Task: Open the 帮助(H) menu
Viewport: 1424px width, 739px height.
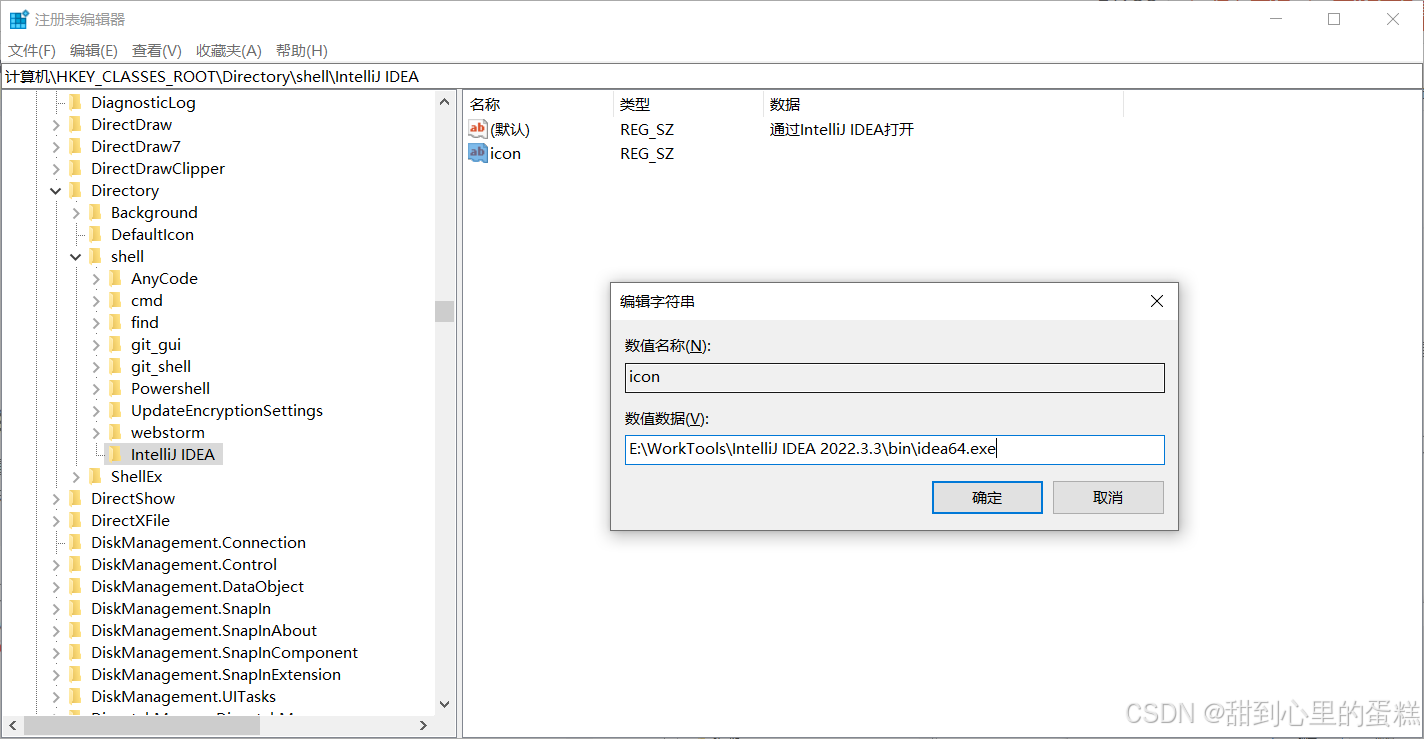Action: [301, 50]
